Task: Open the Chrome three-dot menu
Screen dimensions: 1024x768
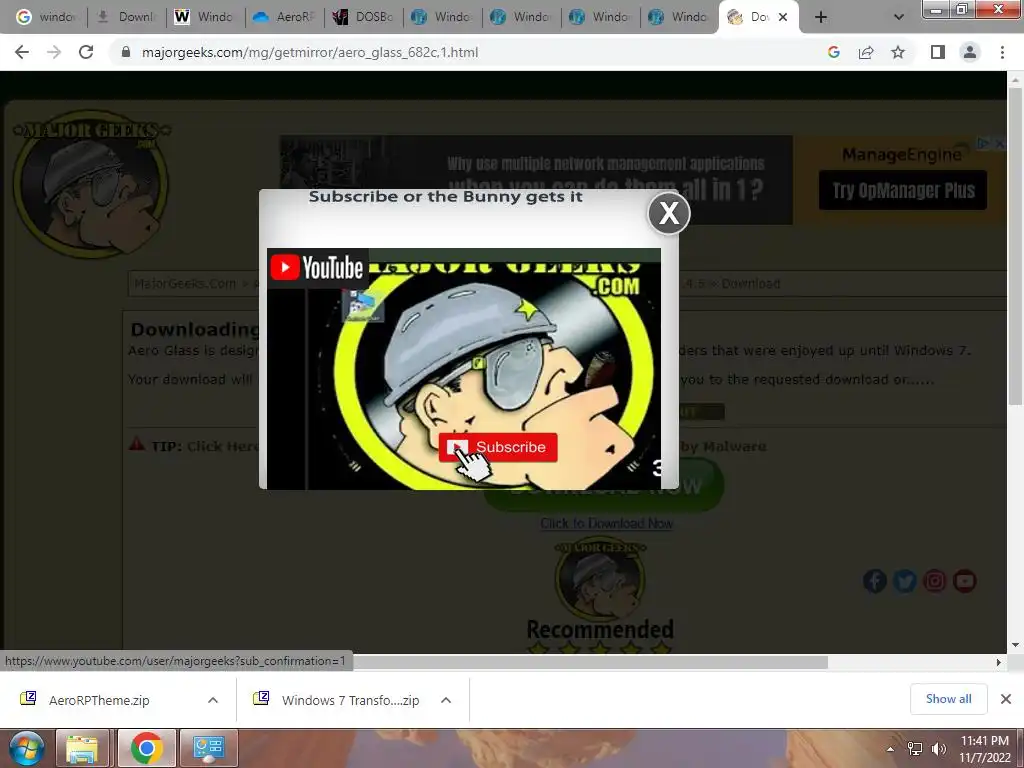Action: click(1002, 52)
